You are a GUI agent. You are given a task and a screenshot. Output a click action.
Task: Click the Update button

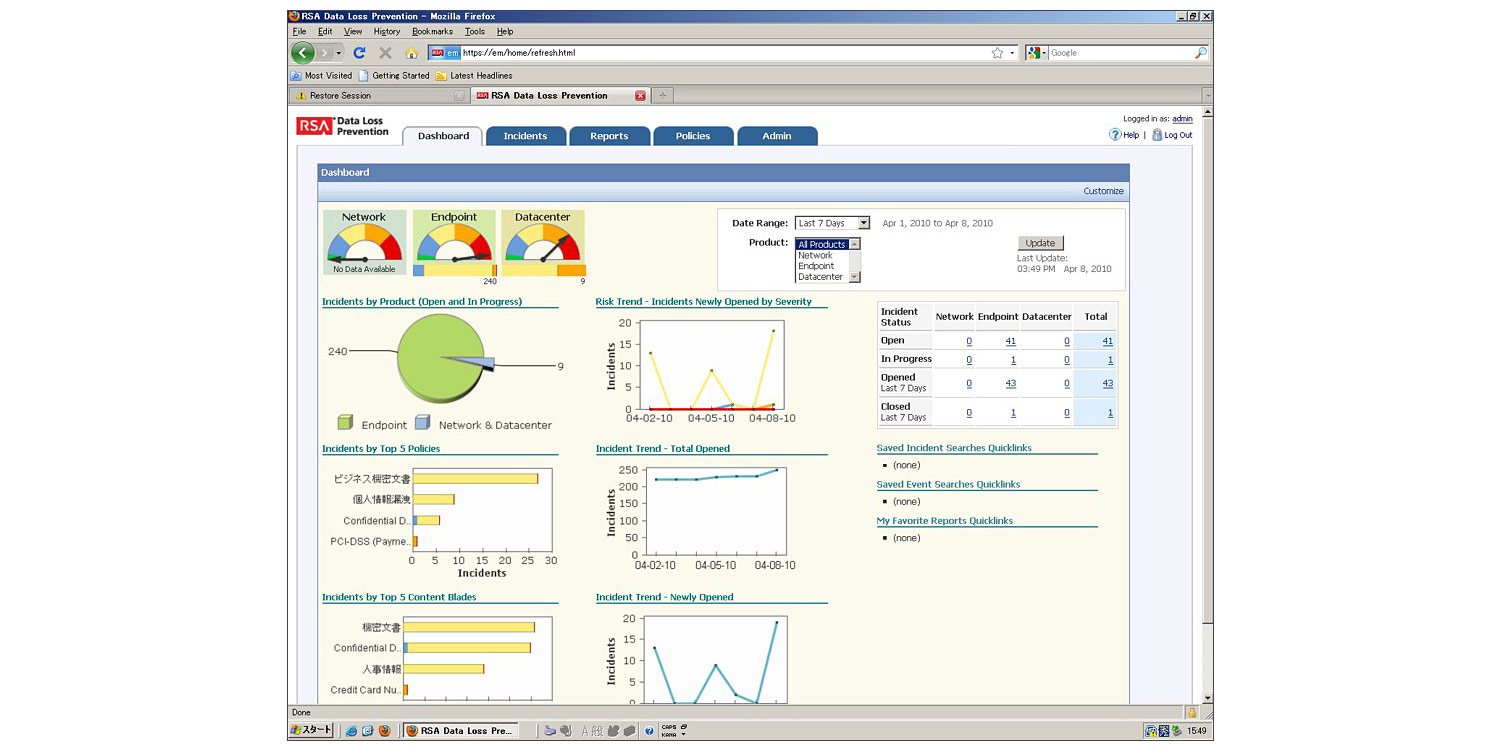pyautogui.click(x=1040, y=243)
